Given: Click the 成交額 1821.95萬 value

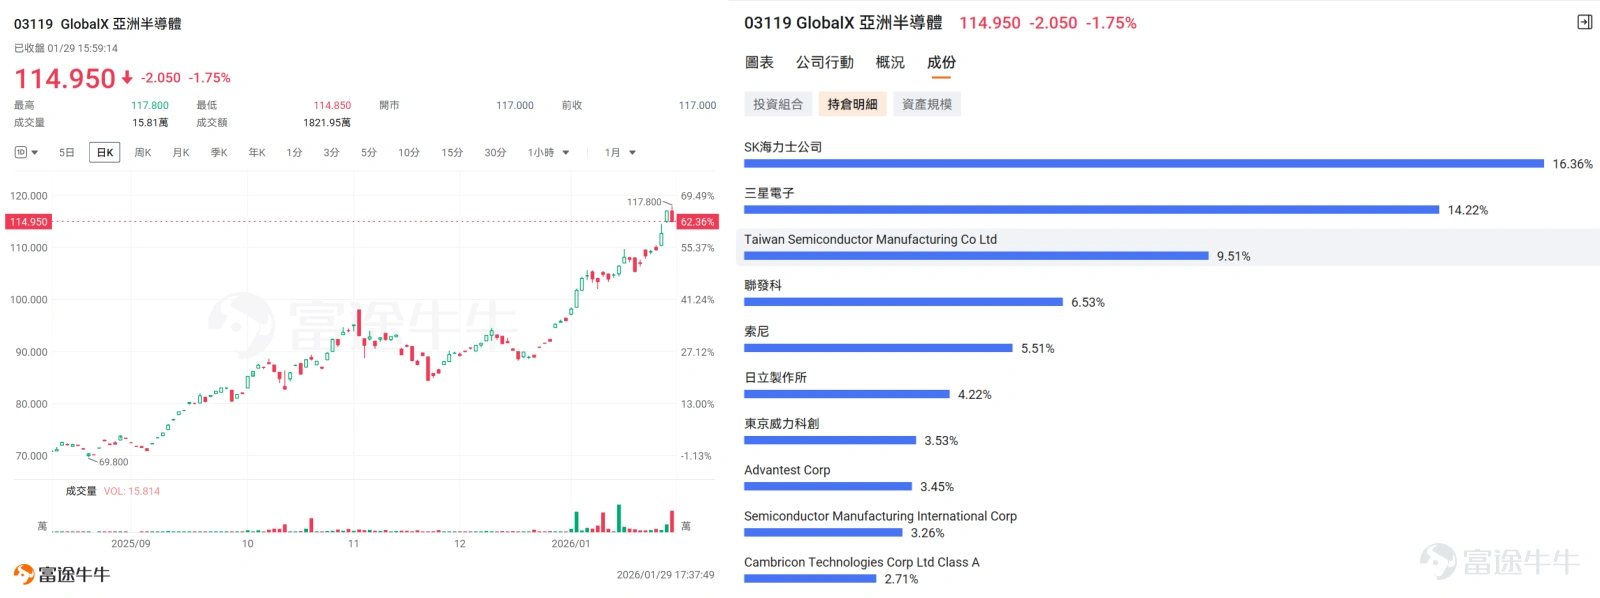Looking at the screenshot, I should coord(327,123).
